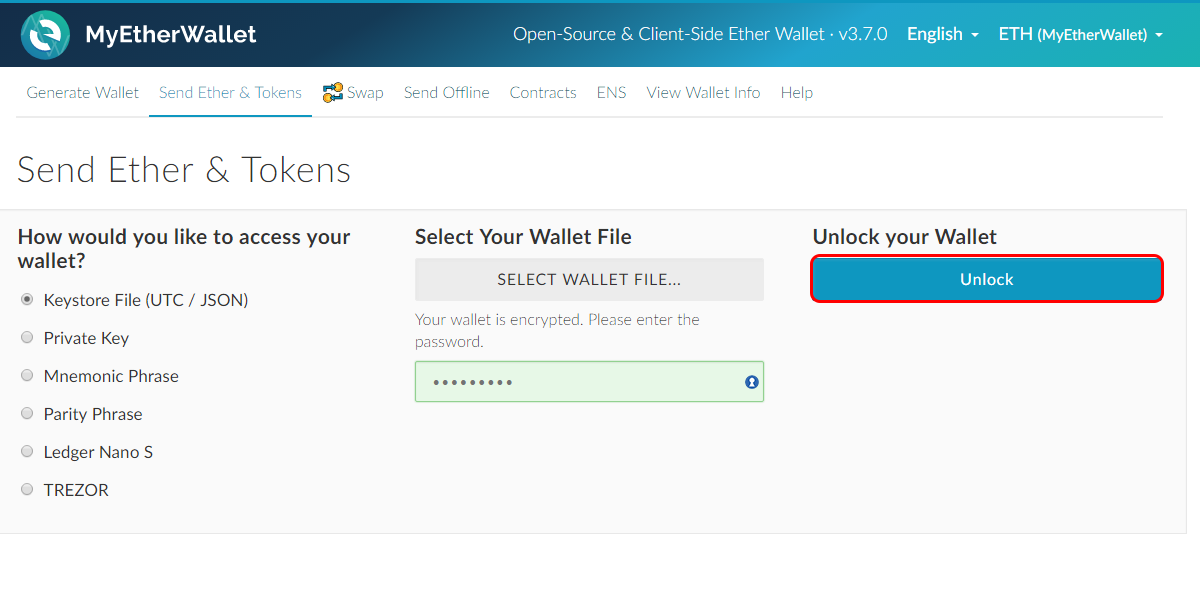Click the password manager key icon in password field
Screen dimensions: 1200x609
click(x=752, y=382)
